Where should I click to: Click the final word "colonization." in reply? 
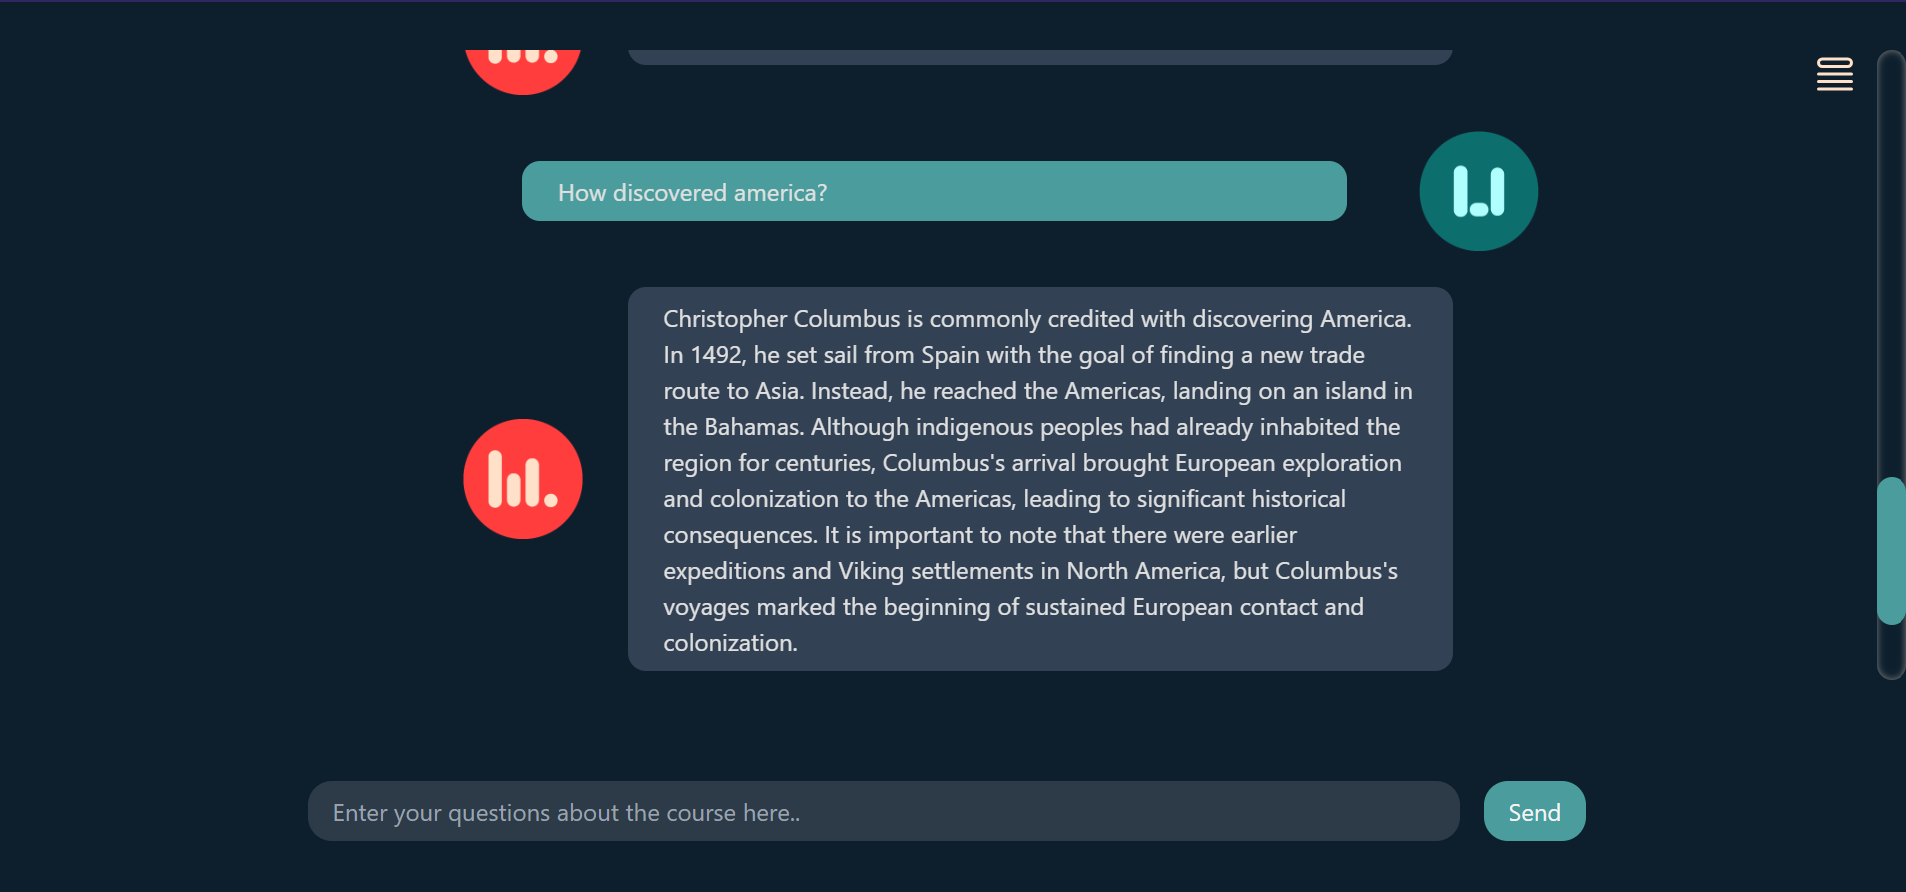tap(731, 643)
